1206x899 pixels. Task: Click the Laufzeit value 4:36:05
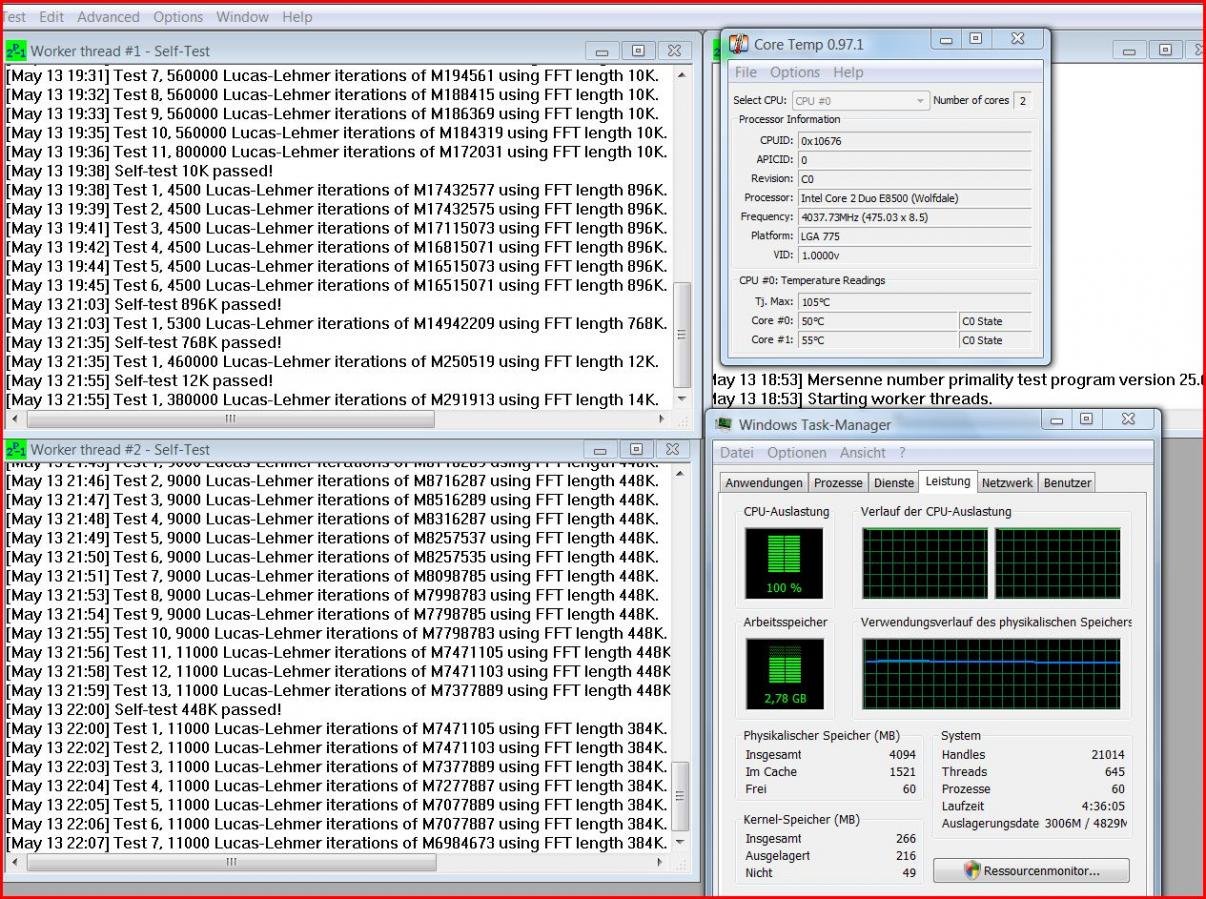tap(1101, 805)
